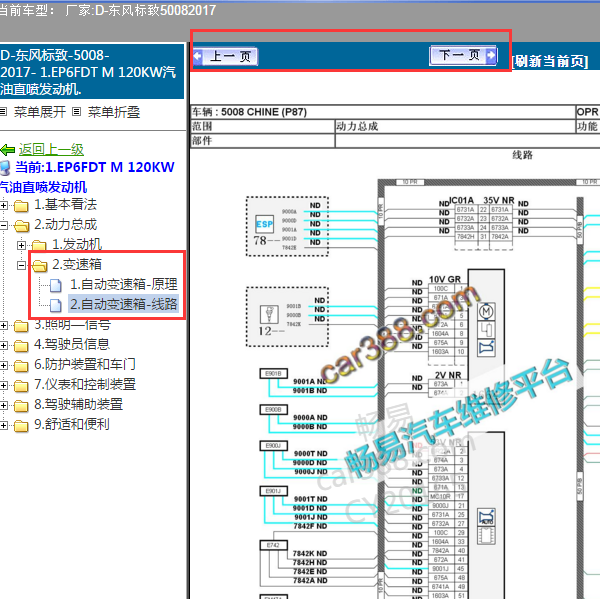The width and height of the screenshot is (600, 599).
Task: Select the 2.变速箱 folder
Action: [77, 264]
